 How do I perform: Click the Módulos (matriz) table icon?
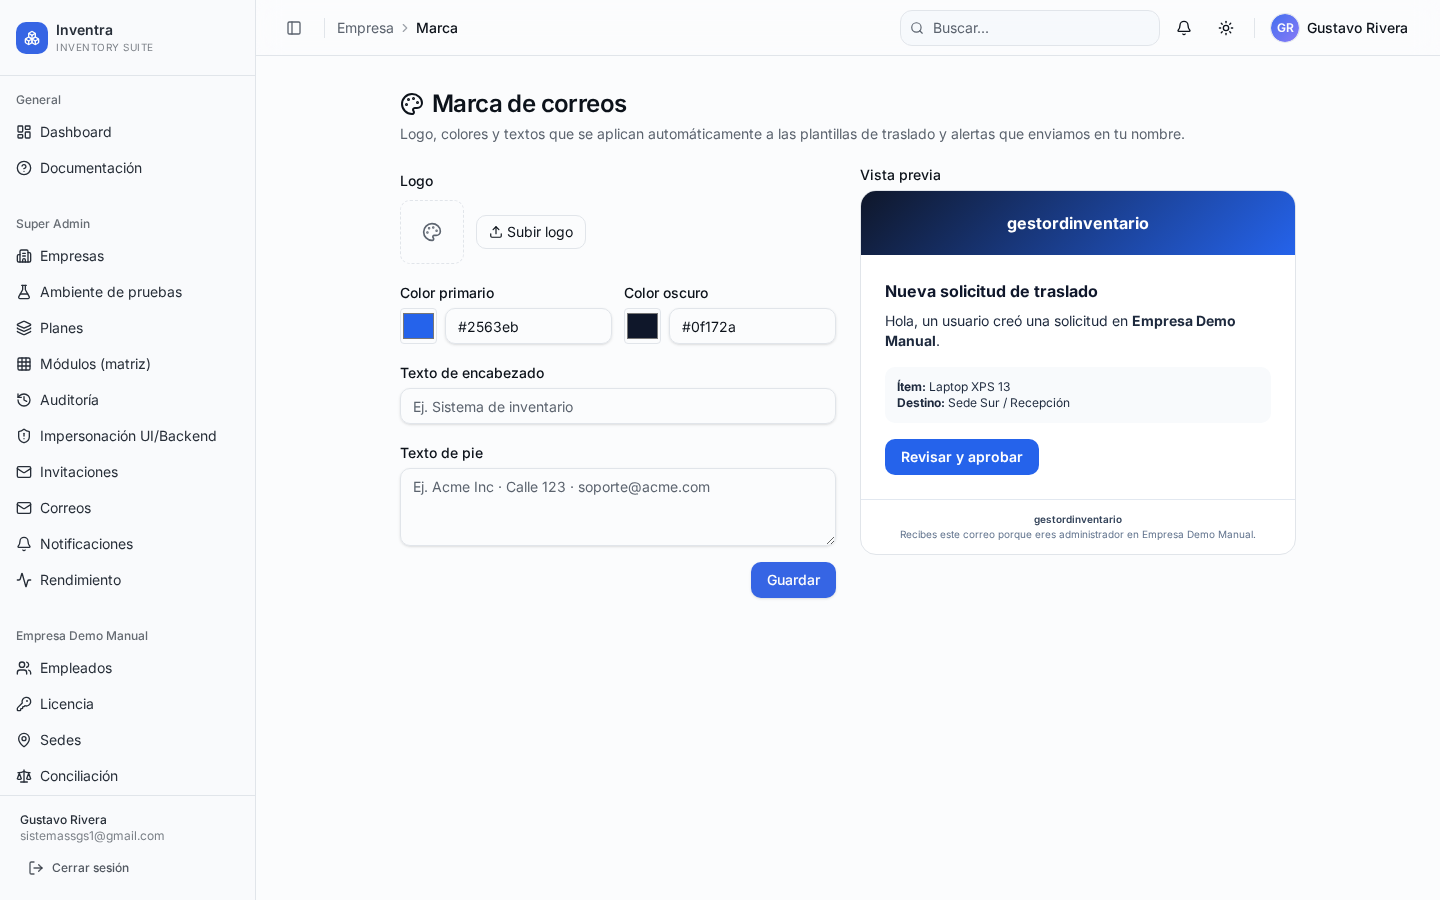[24, 364]
